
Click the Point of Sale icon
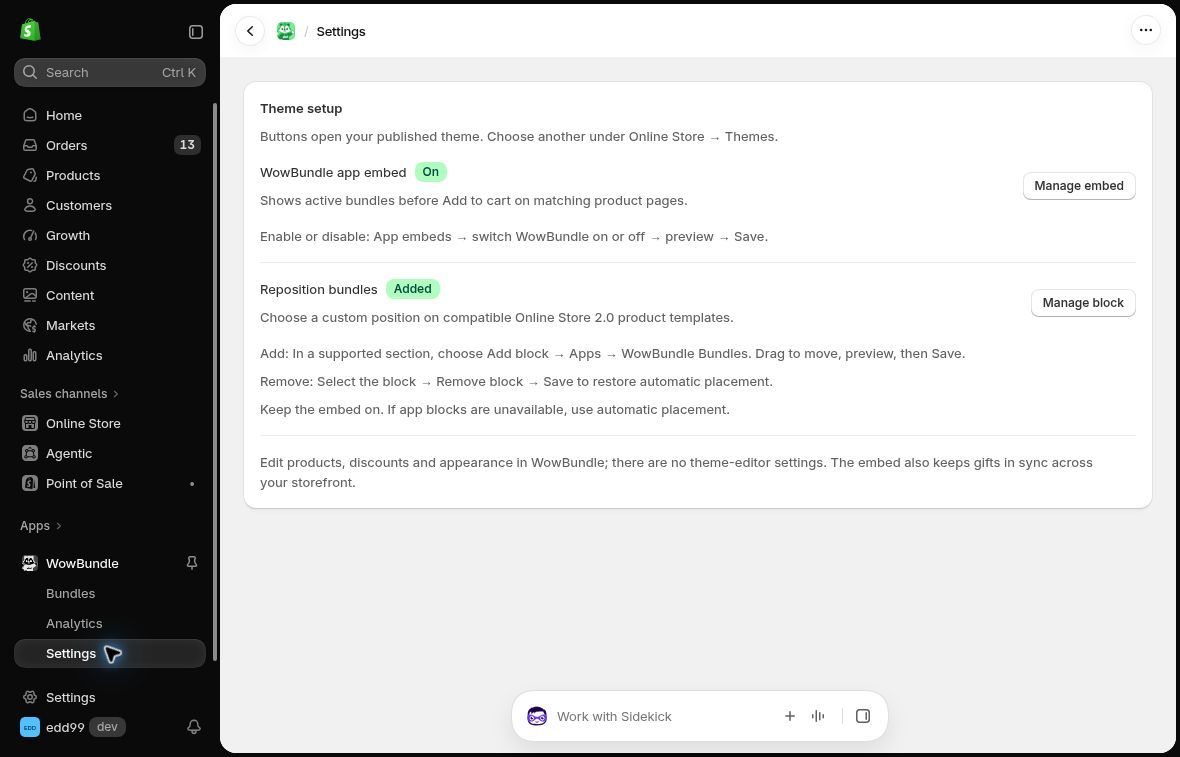30,484
